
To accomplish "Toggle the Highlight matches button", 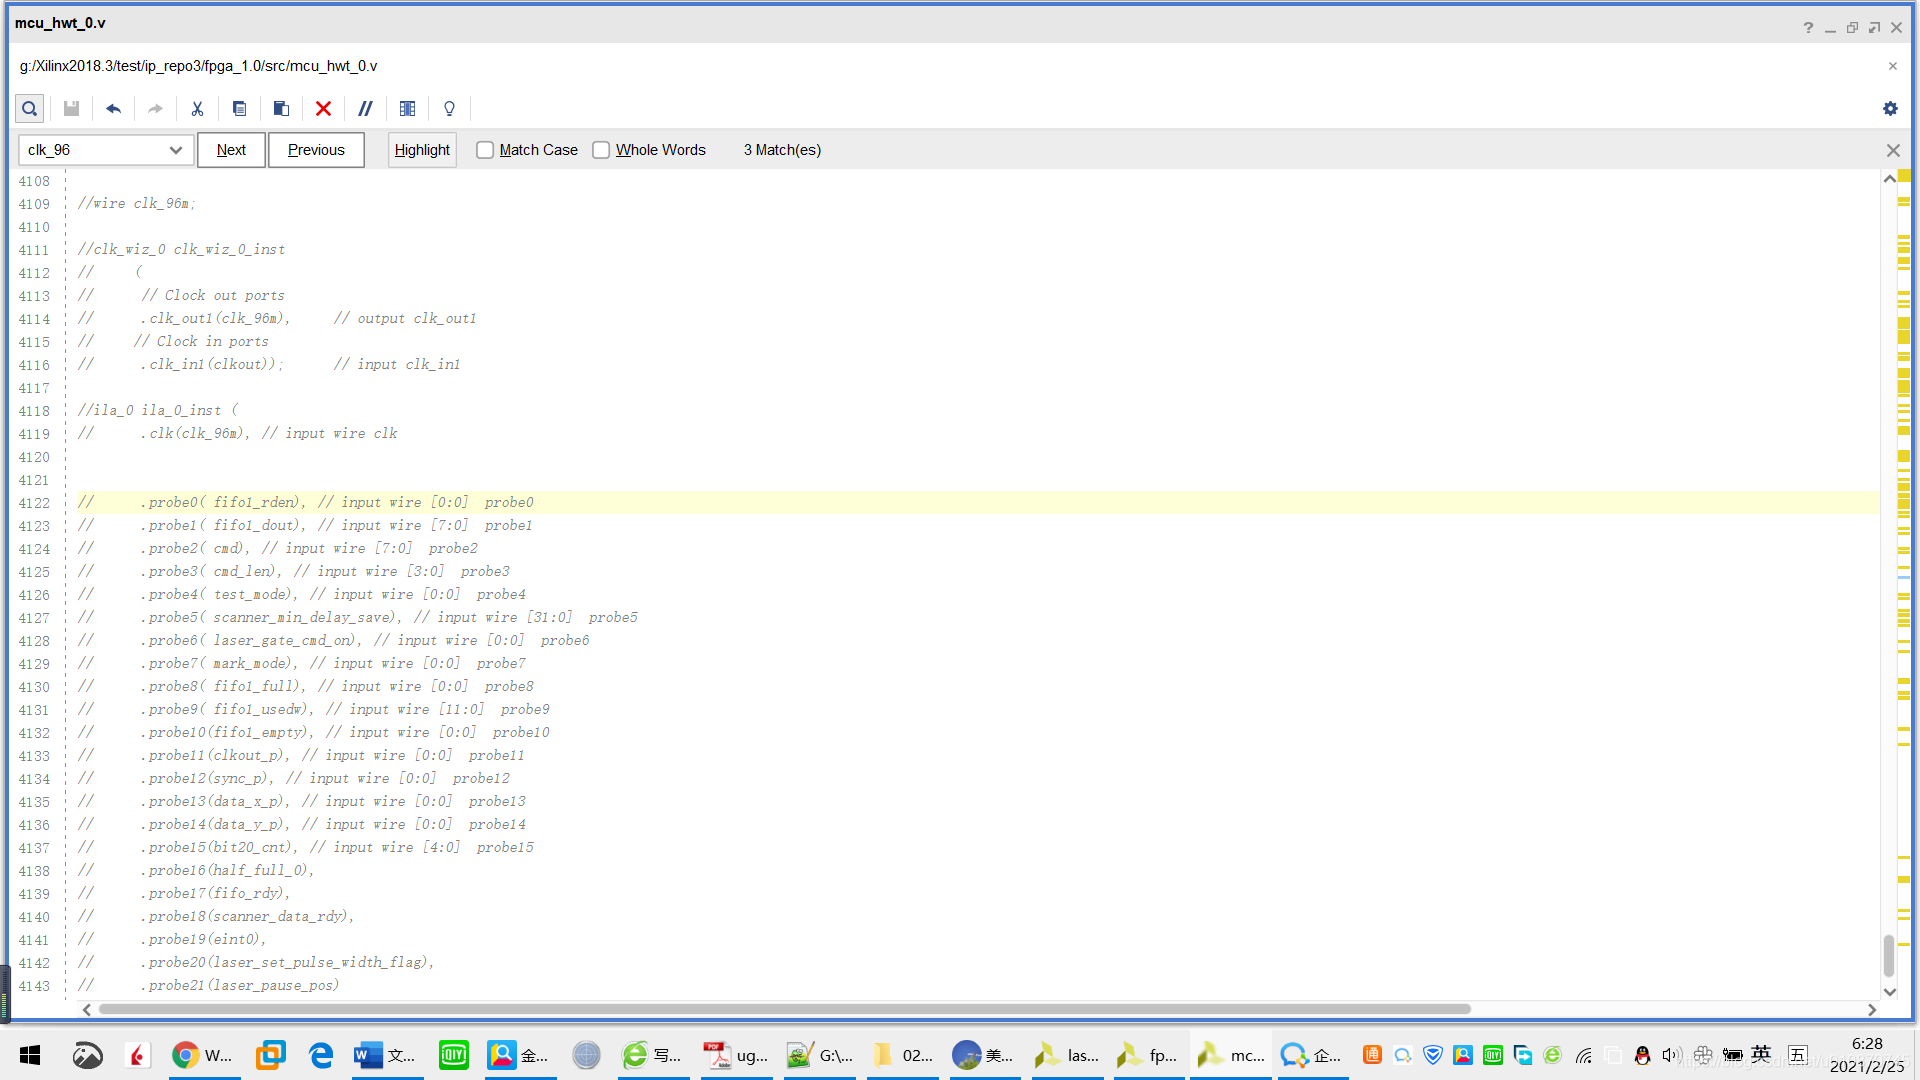I will point(422,150).
